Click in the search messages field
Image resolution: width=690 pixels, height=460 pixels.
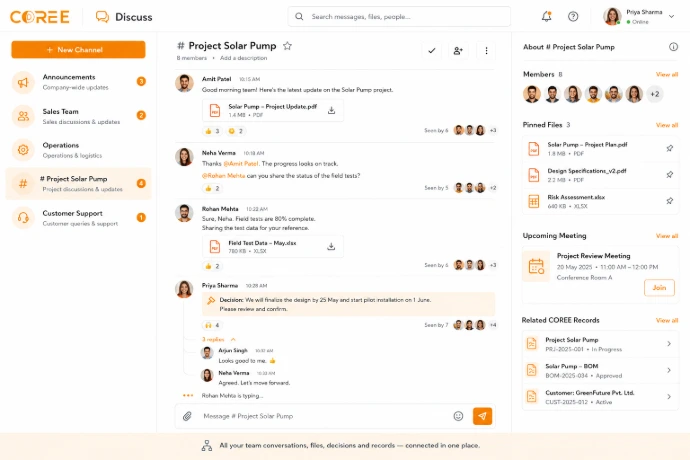coord(399,17)
